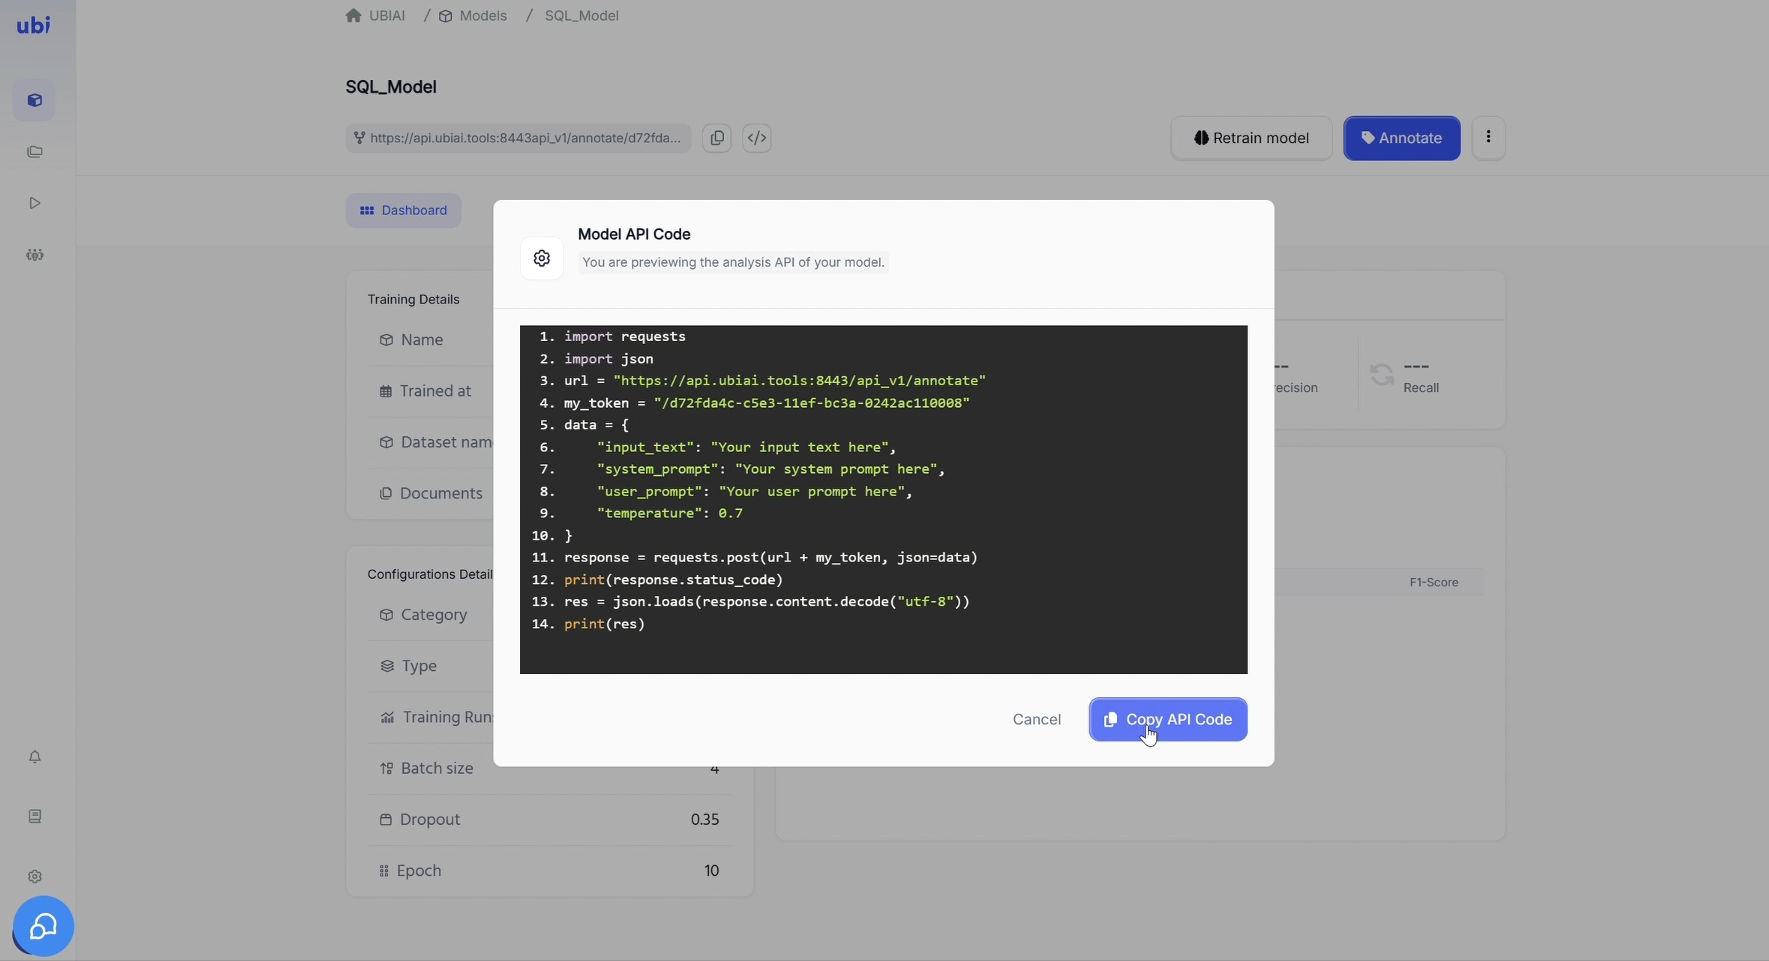Cancel the Model API Code dialog

pos(1036,719)
